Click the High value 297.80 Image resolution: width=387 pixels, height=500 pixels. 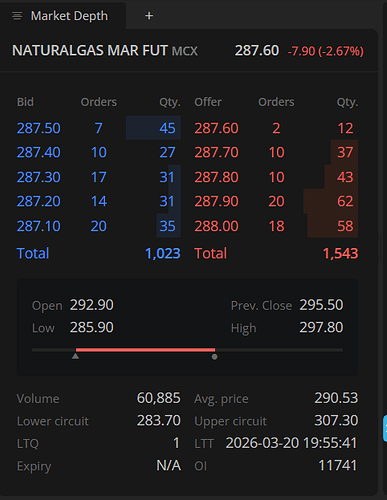click(321, 327)
